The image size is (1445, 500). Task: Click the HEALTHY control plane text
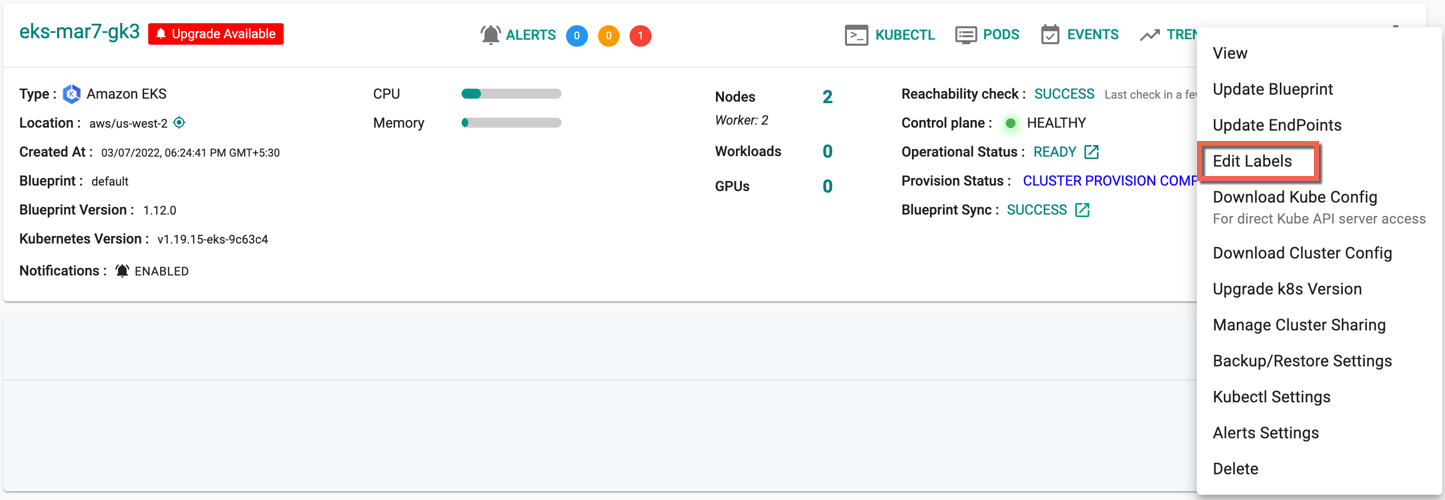click(1056, 123)
